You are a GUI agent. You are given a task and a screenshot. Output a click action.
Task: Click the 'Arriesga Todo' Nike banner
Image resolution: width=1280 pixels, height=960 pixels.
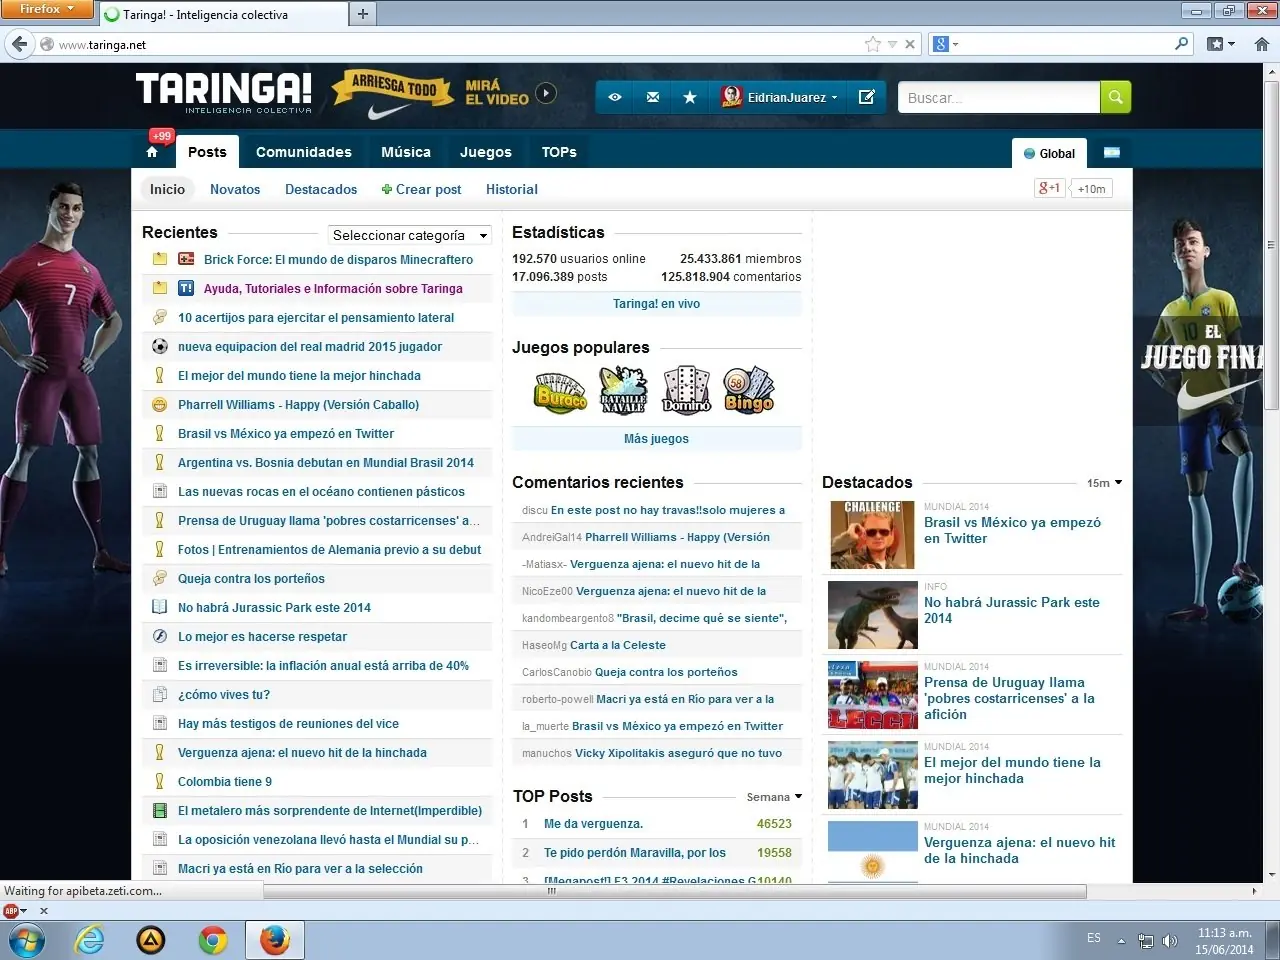pos(395,95)
